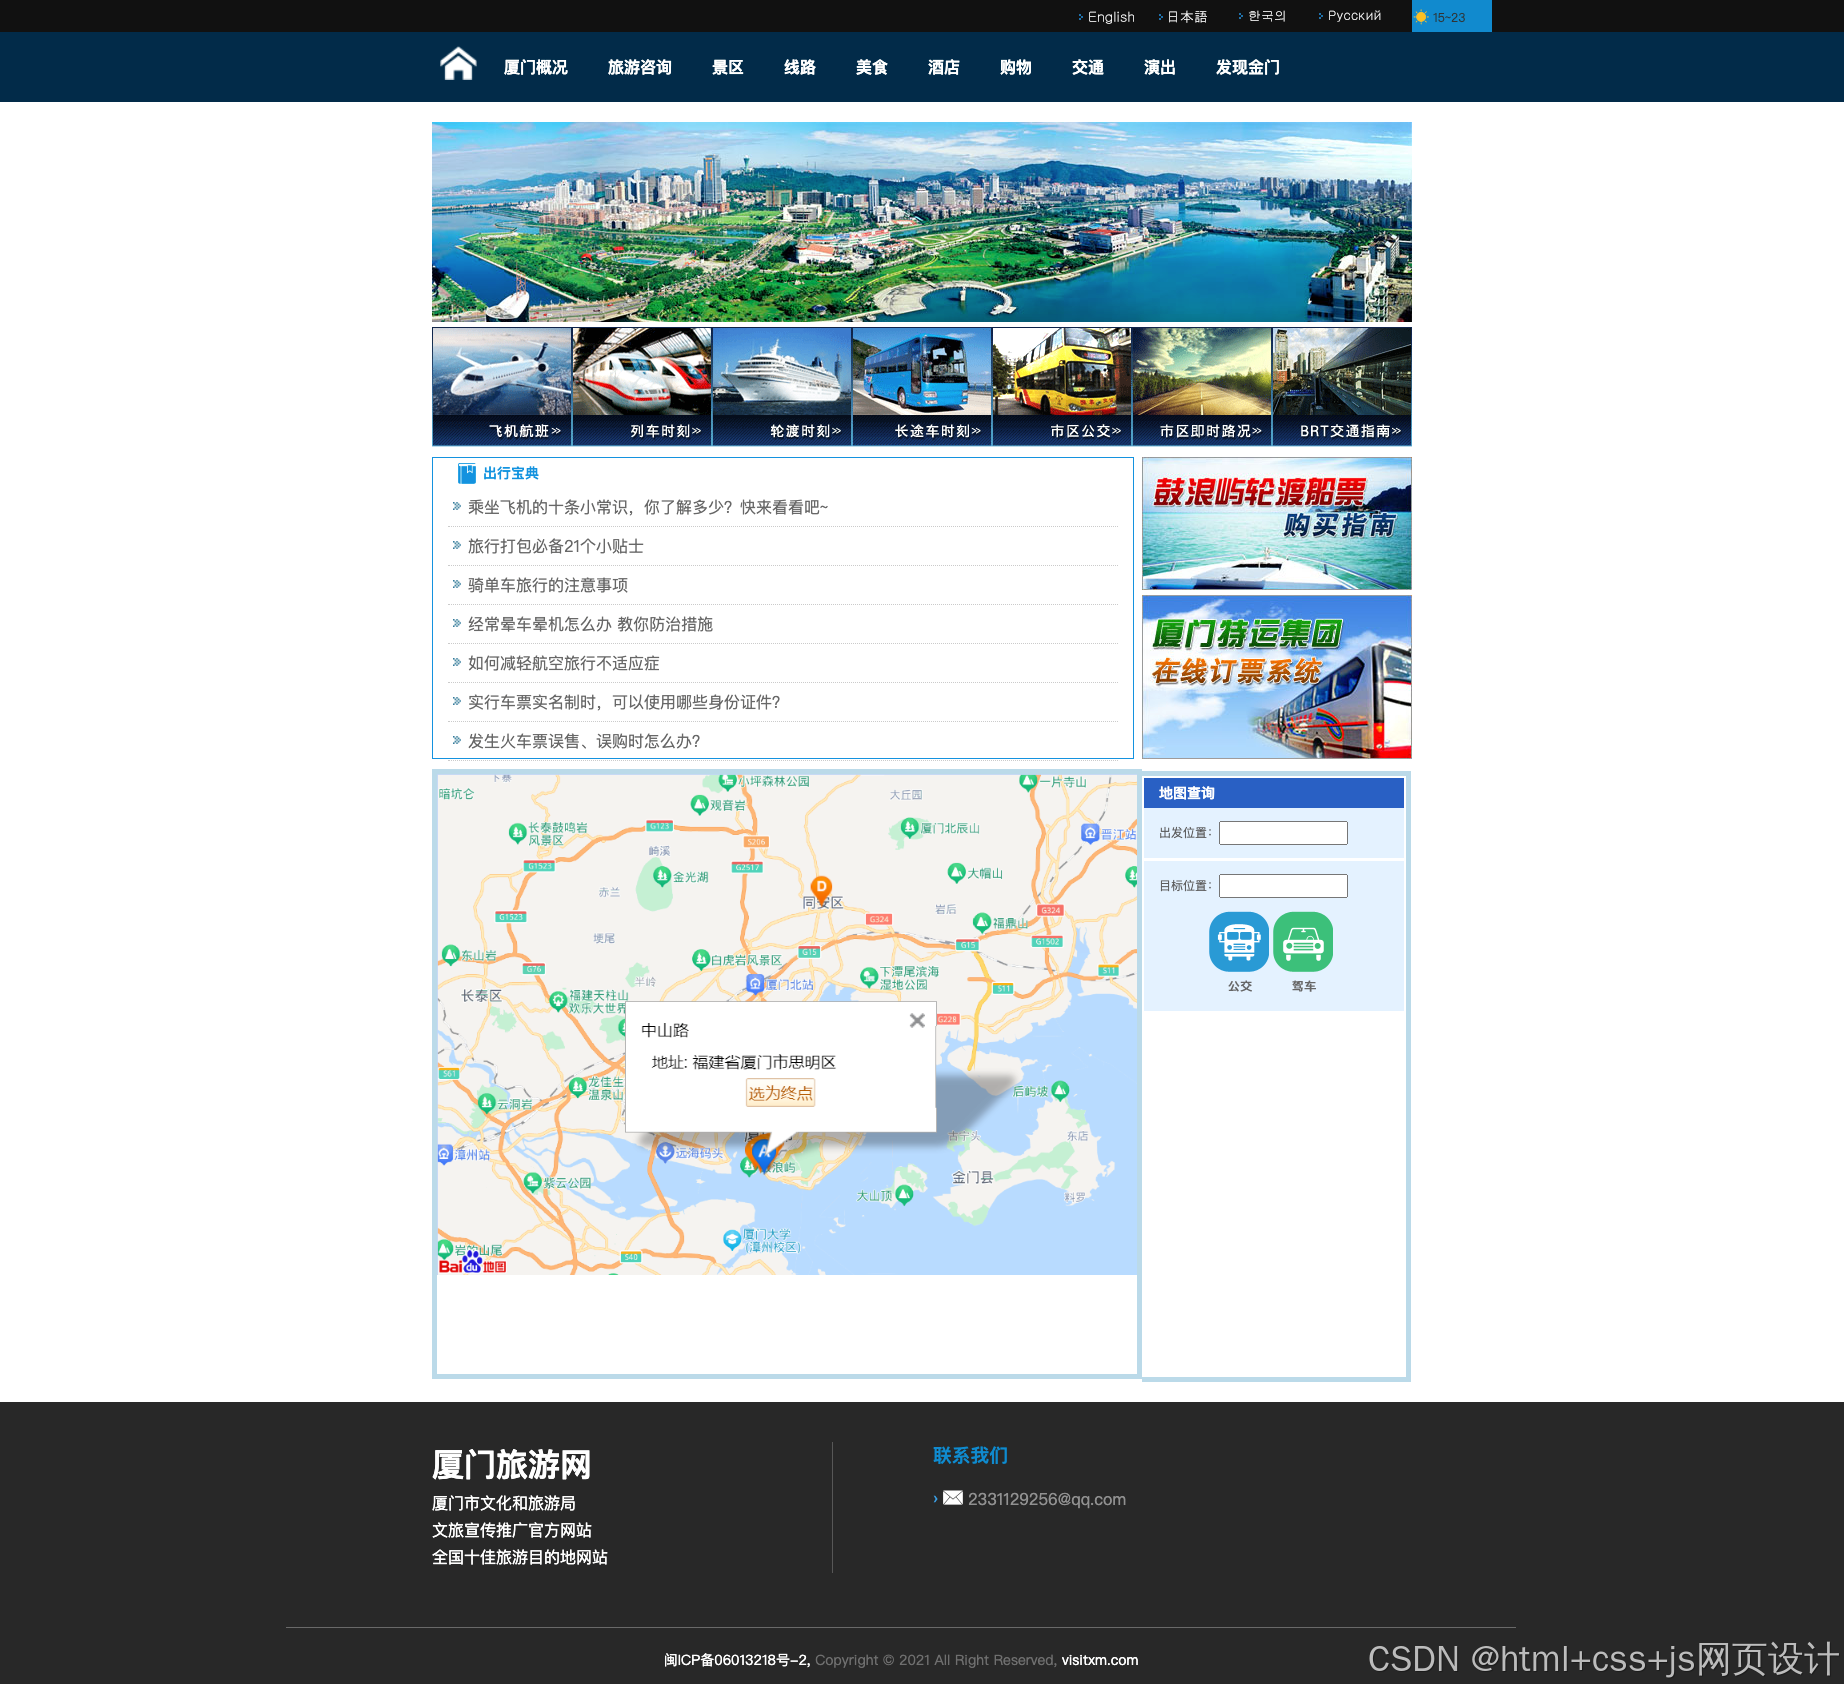Open the visitxm.com footer link

[x=1100, y=1660]
